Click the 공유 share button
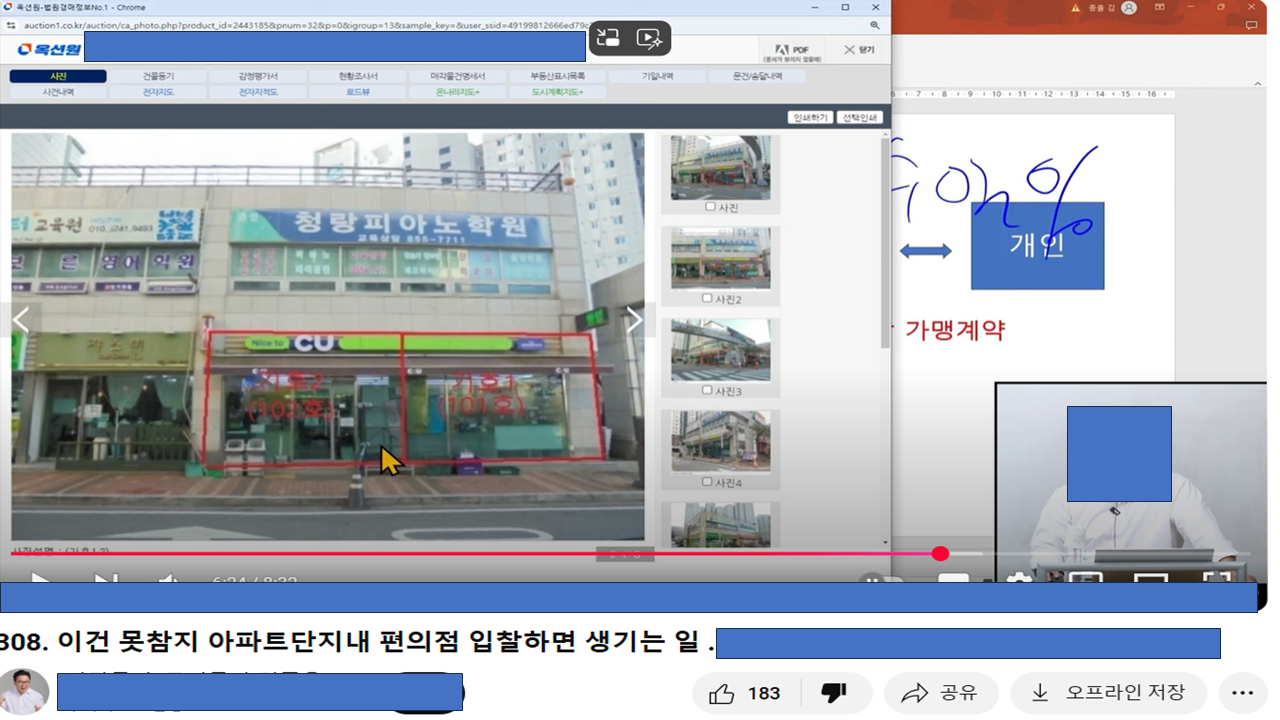The height and width of the screenshot is (720, 1280). tap(940, 693)
